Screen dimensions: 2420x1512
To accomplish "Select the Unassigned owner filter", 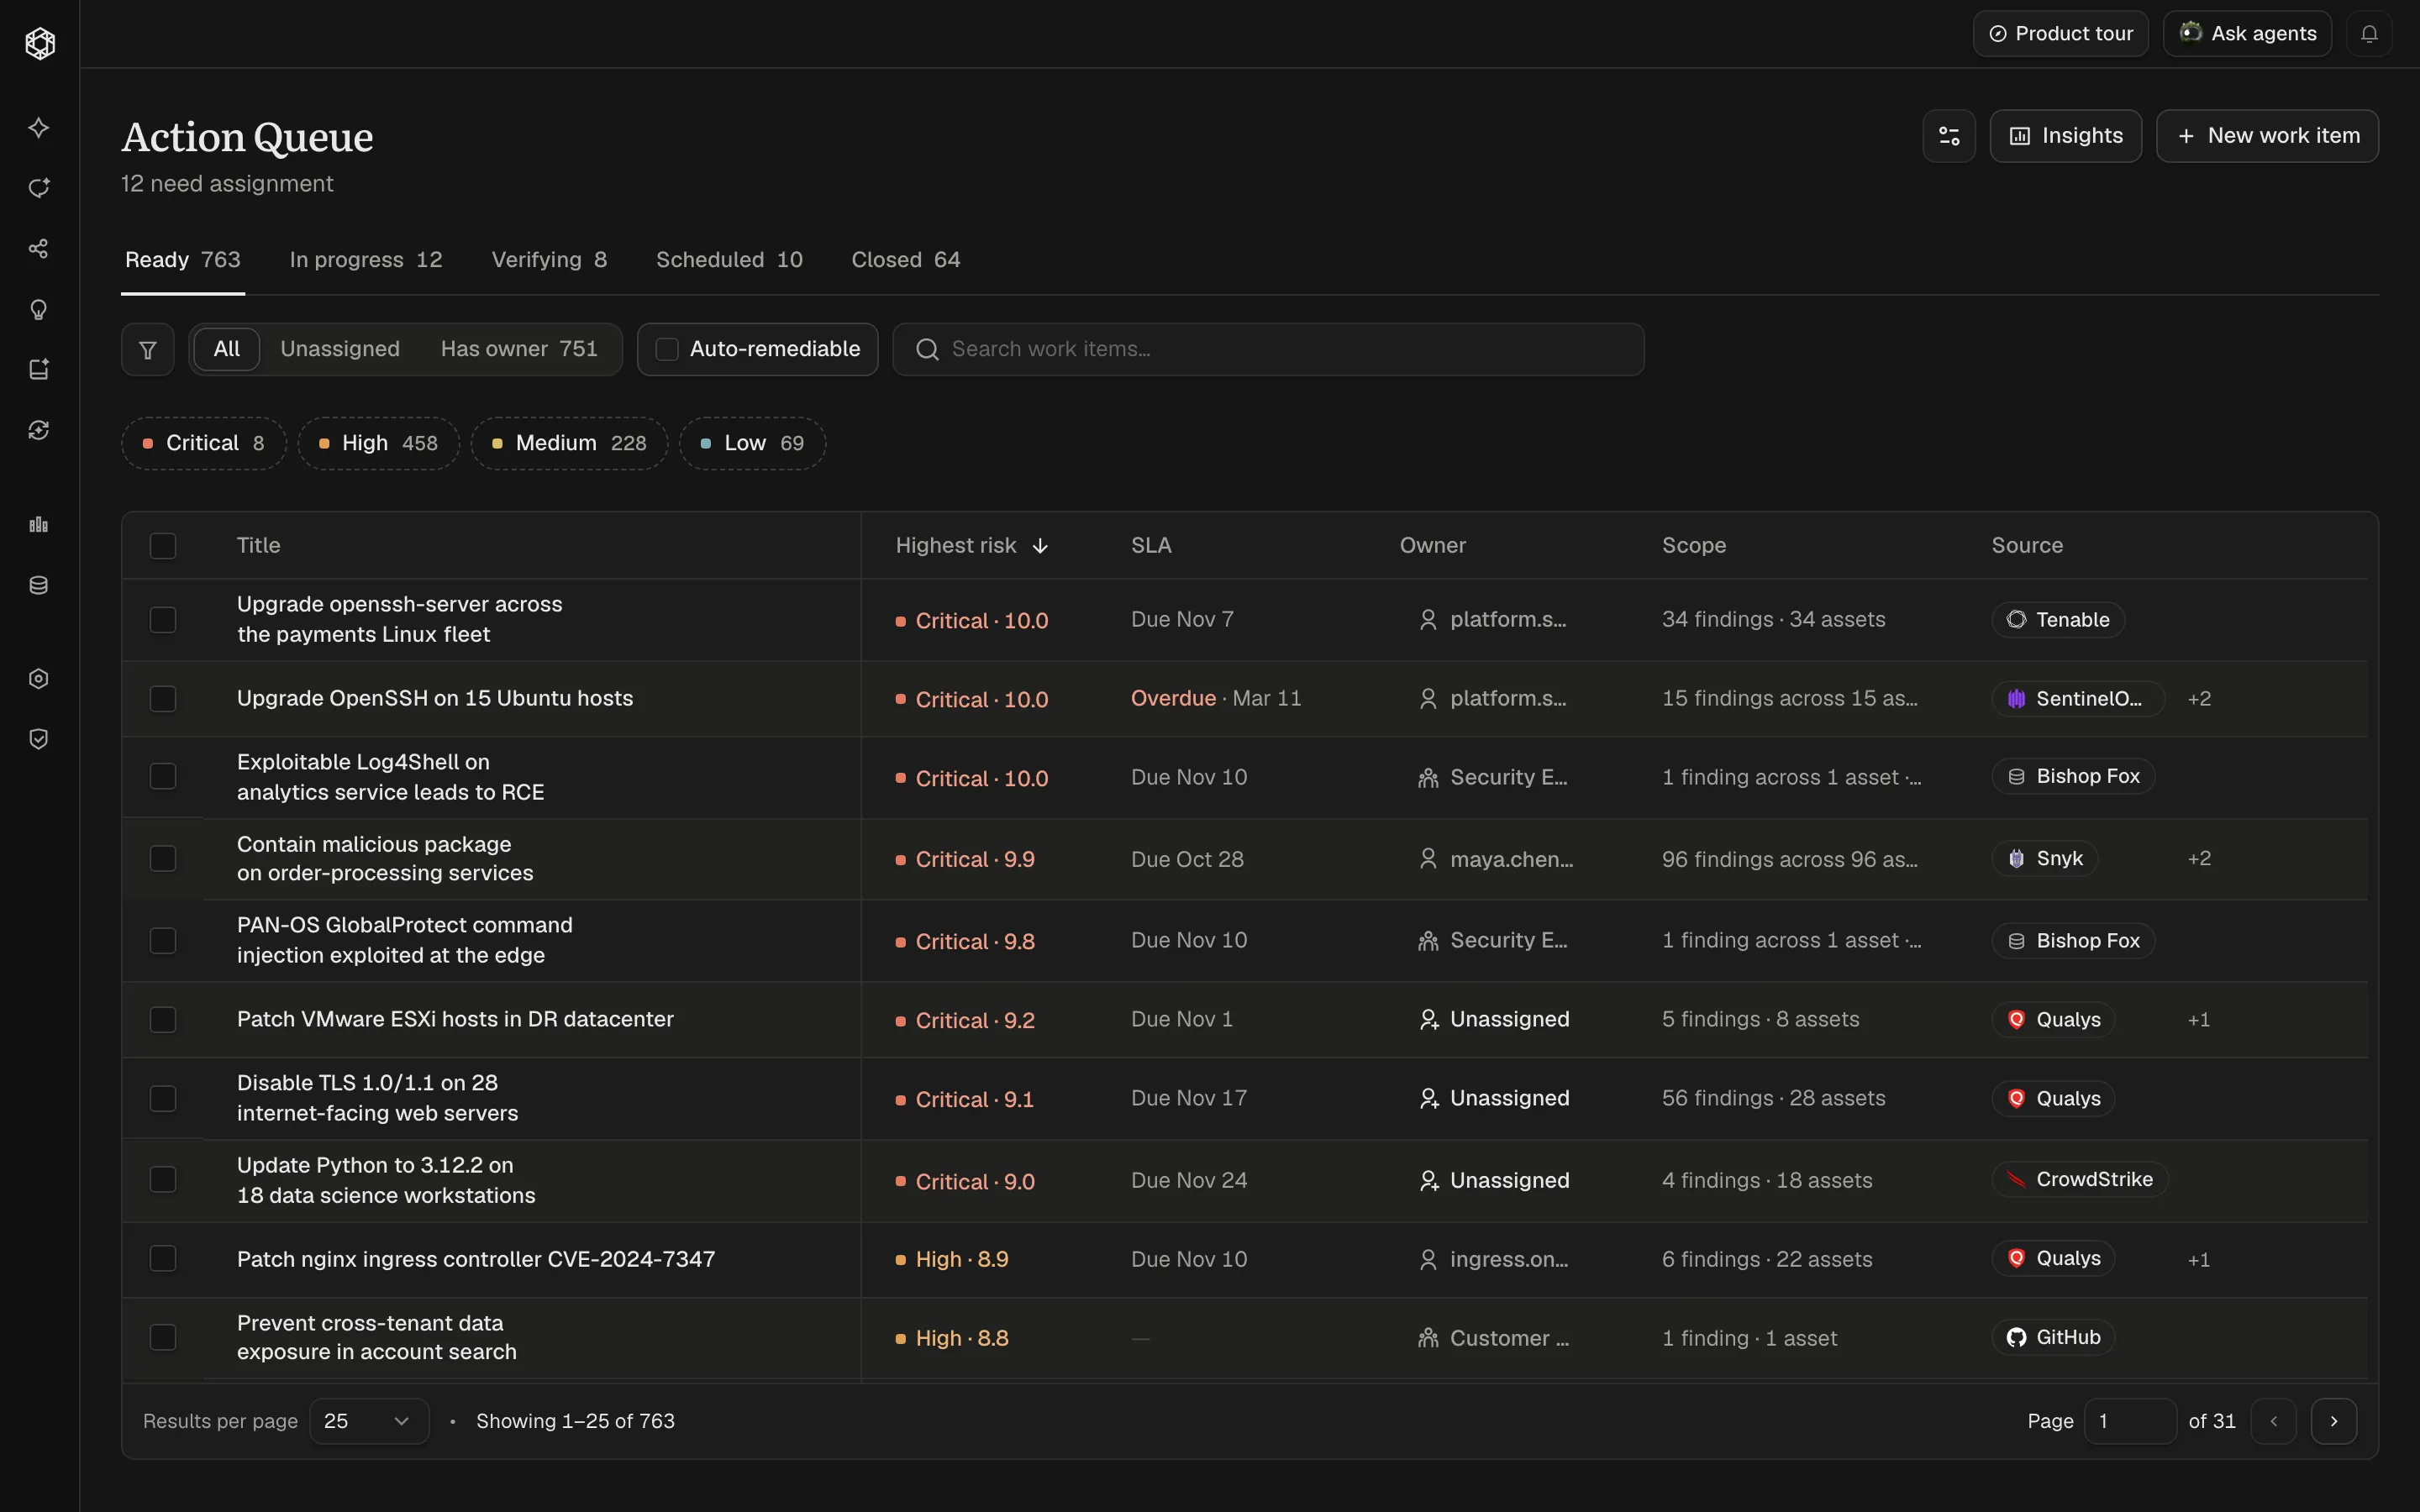I will 340,349.
